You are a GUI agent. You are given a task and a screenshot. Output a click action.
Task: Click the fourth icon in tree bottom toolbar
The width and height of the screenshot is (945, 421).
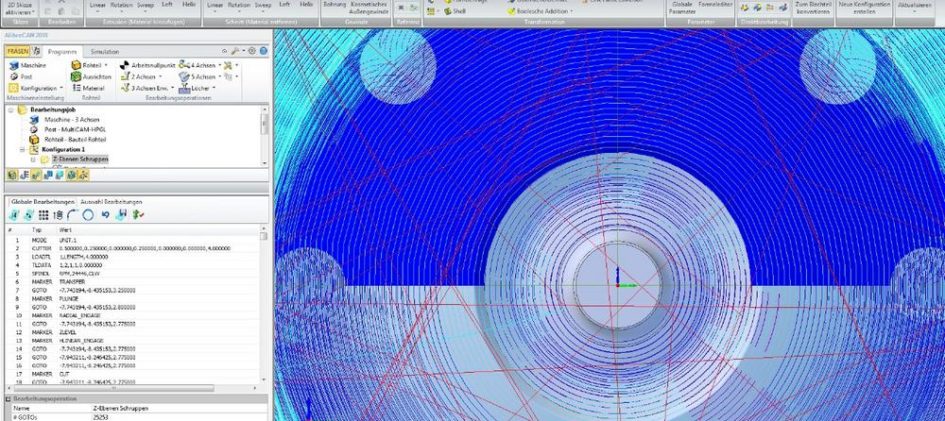[x=48, y=175]
